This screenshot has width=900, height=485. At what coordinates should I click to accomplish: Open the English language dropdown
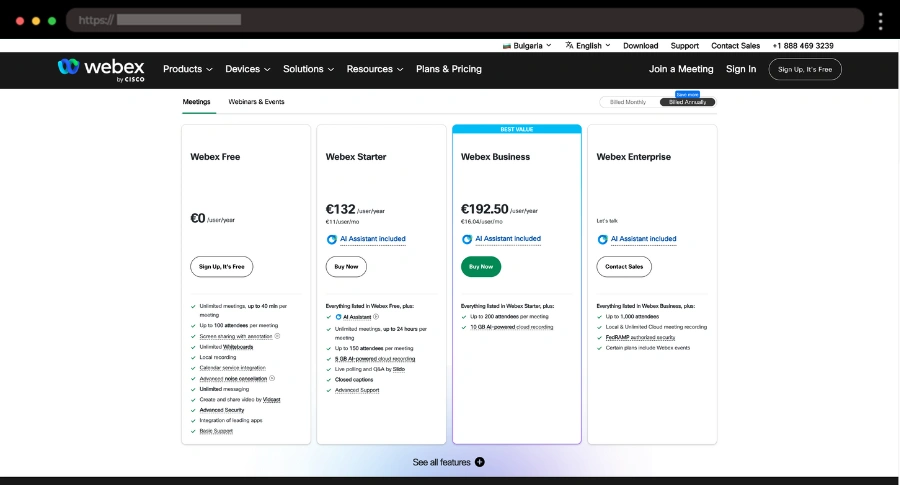point(588,45)
